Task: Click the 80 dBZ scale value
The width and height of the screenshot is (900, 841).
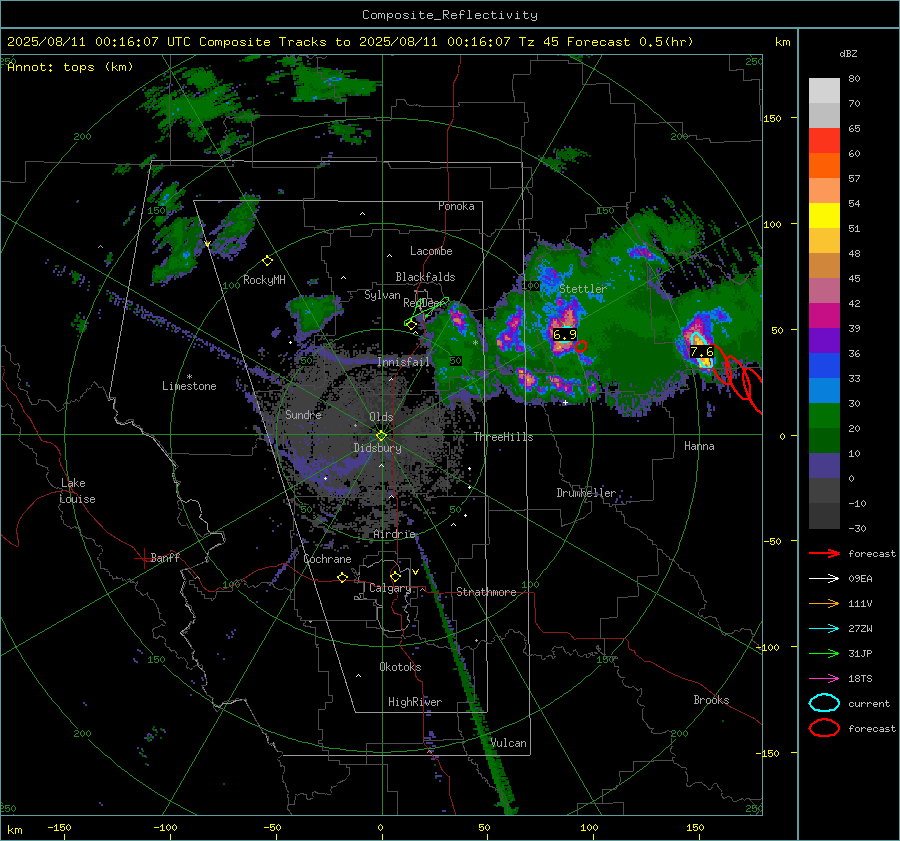Action: click(854, 79)
